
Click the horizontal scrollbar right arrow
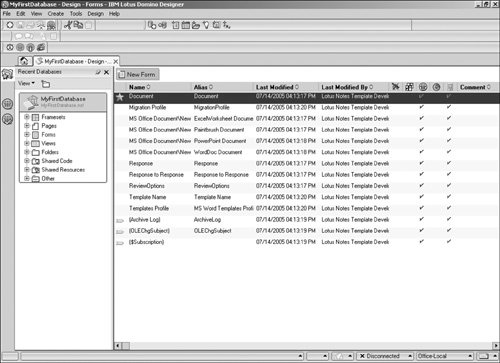coord(496,346)
